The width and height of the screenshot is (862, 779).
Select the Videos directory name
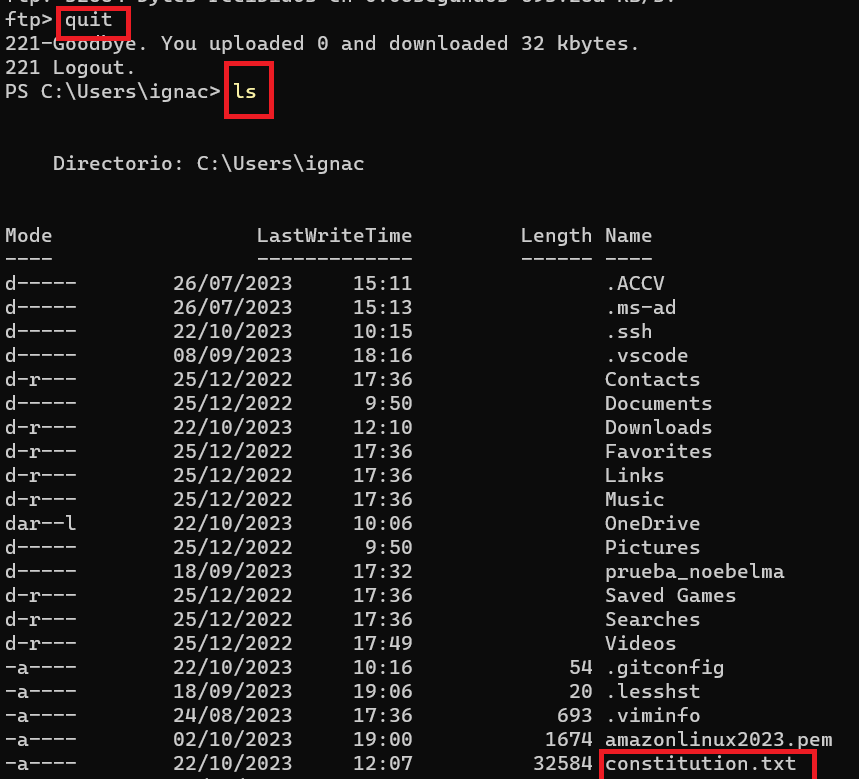pyautogui.click(x=640, y=644)
